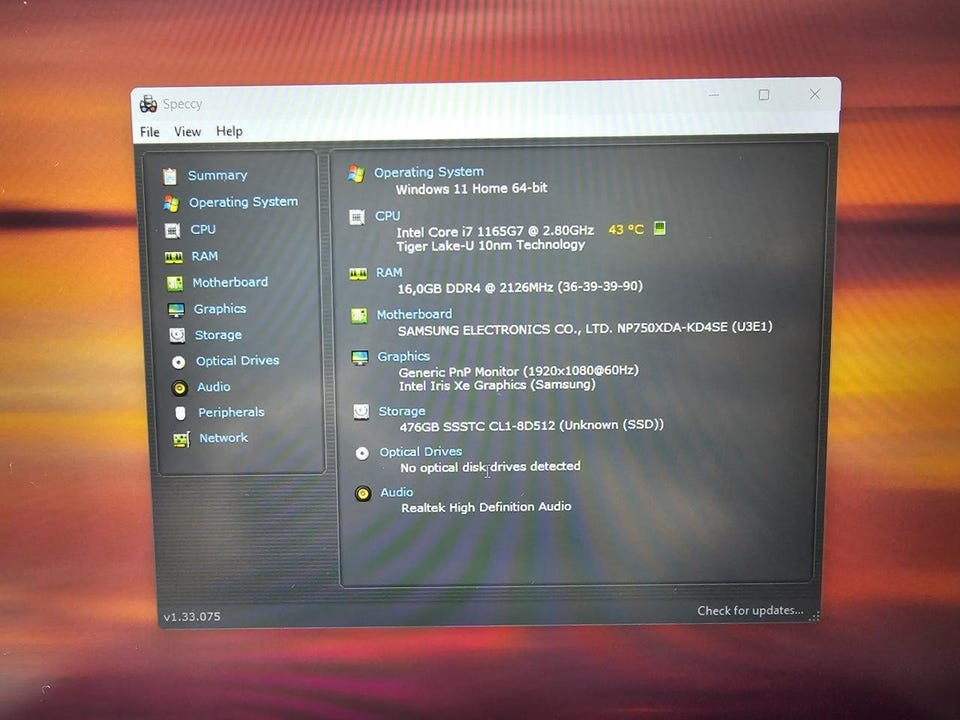Click No optical disk drives detected text
Screen dimensions: 960x720
point(490,467)
